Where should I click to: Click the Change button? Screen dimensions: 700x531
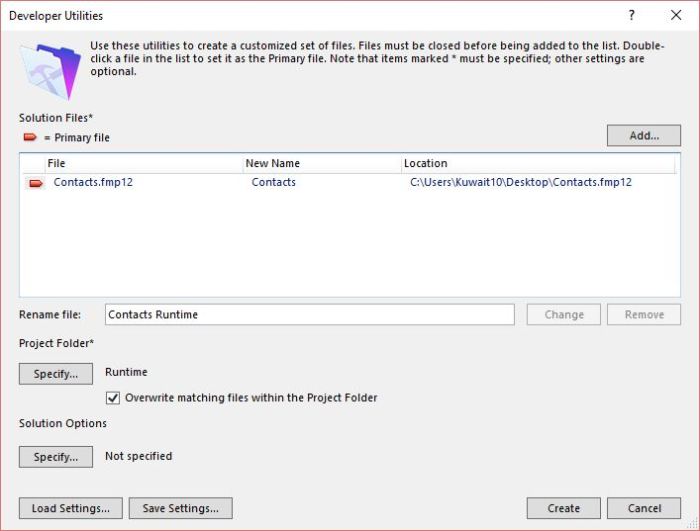(x=563, y=314)
